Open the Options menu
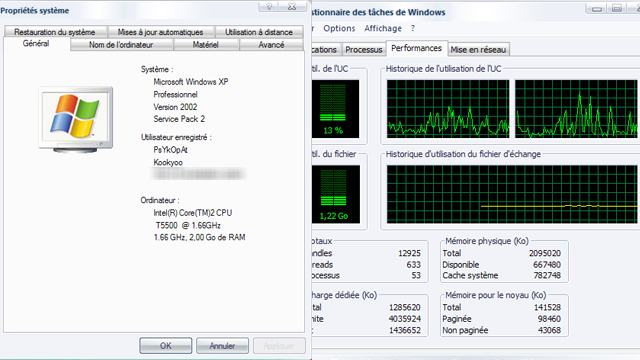The image size is (640, 360). click(x=339, y=28)
